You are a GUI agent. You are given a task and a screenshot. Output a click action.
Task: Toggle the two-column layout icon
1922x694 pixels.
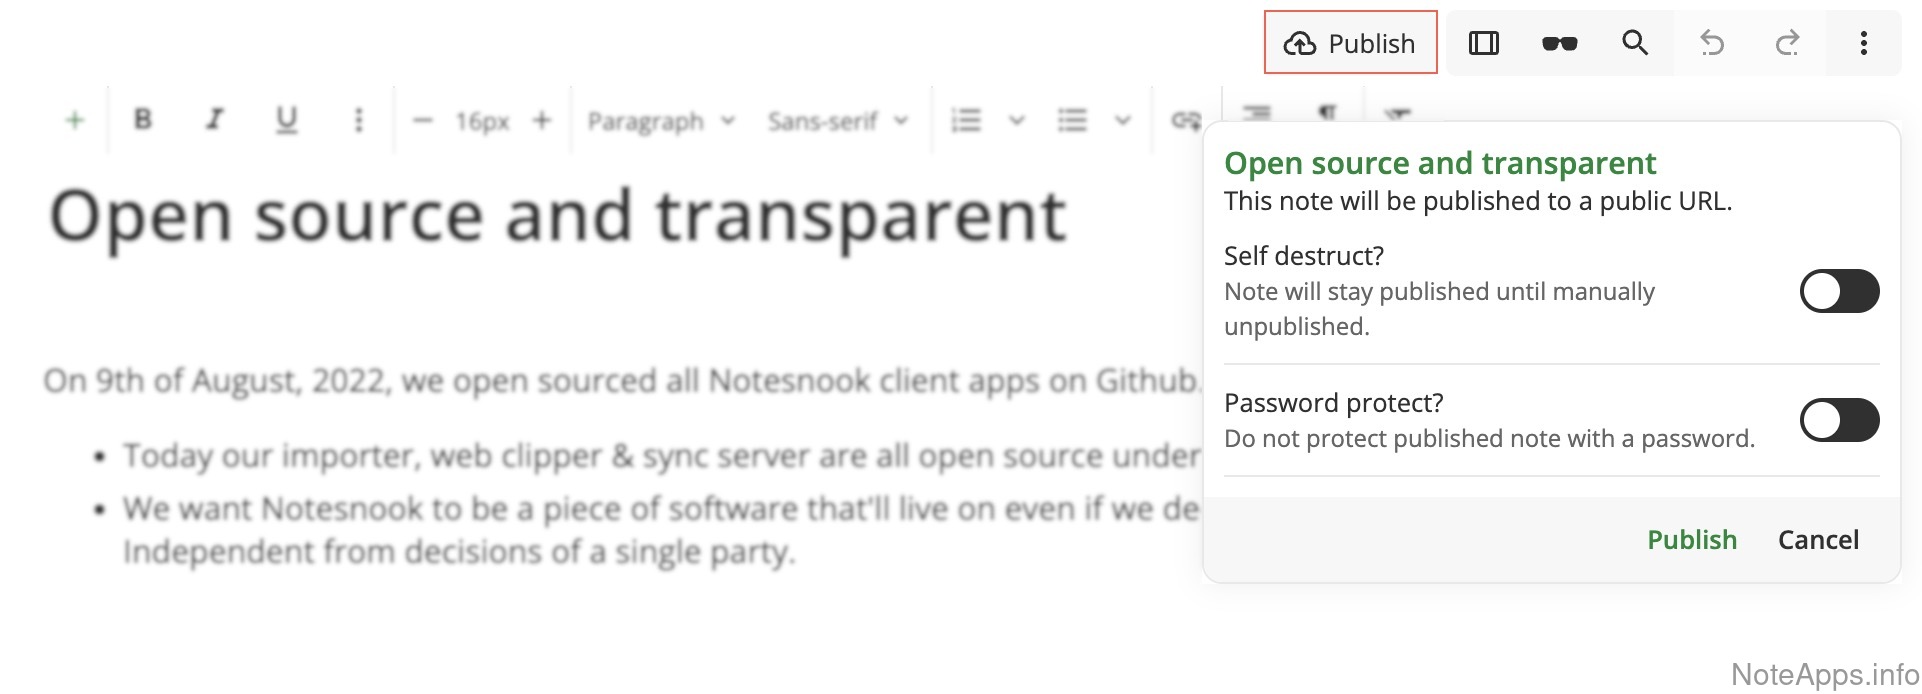pos(1483,43)
